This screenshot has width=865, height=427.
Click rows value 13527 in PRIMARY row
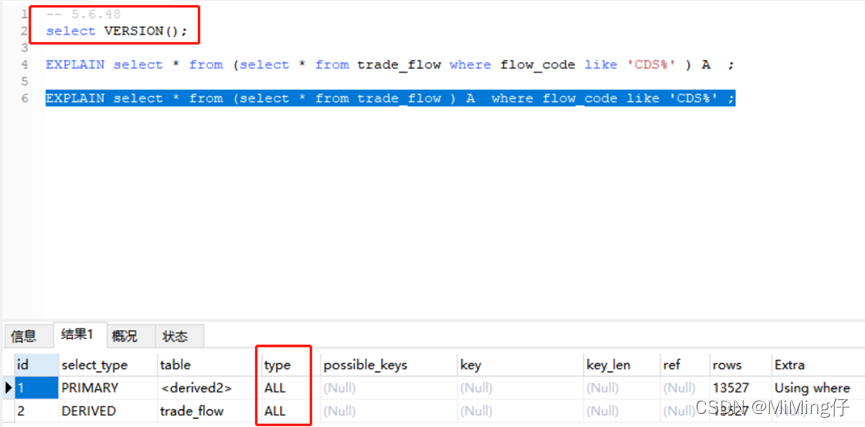[x=740, y=388]
